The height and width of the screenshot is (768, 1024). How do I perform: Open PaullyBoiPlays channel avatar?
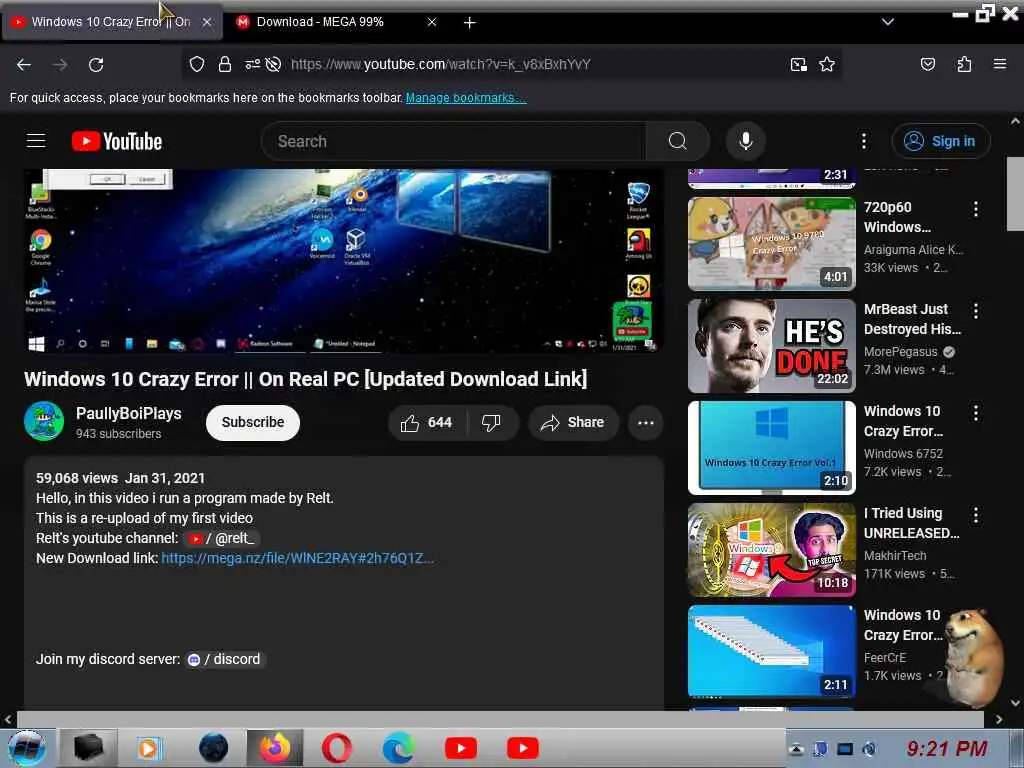coord(44,421)
